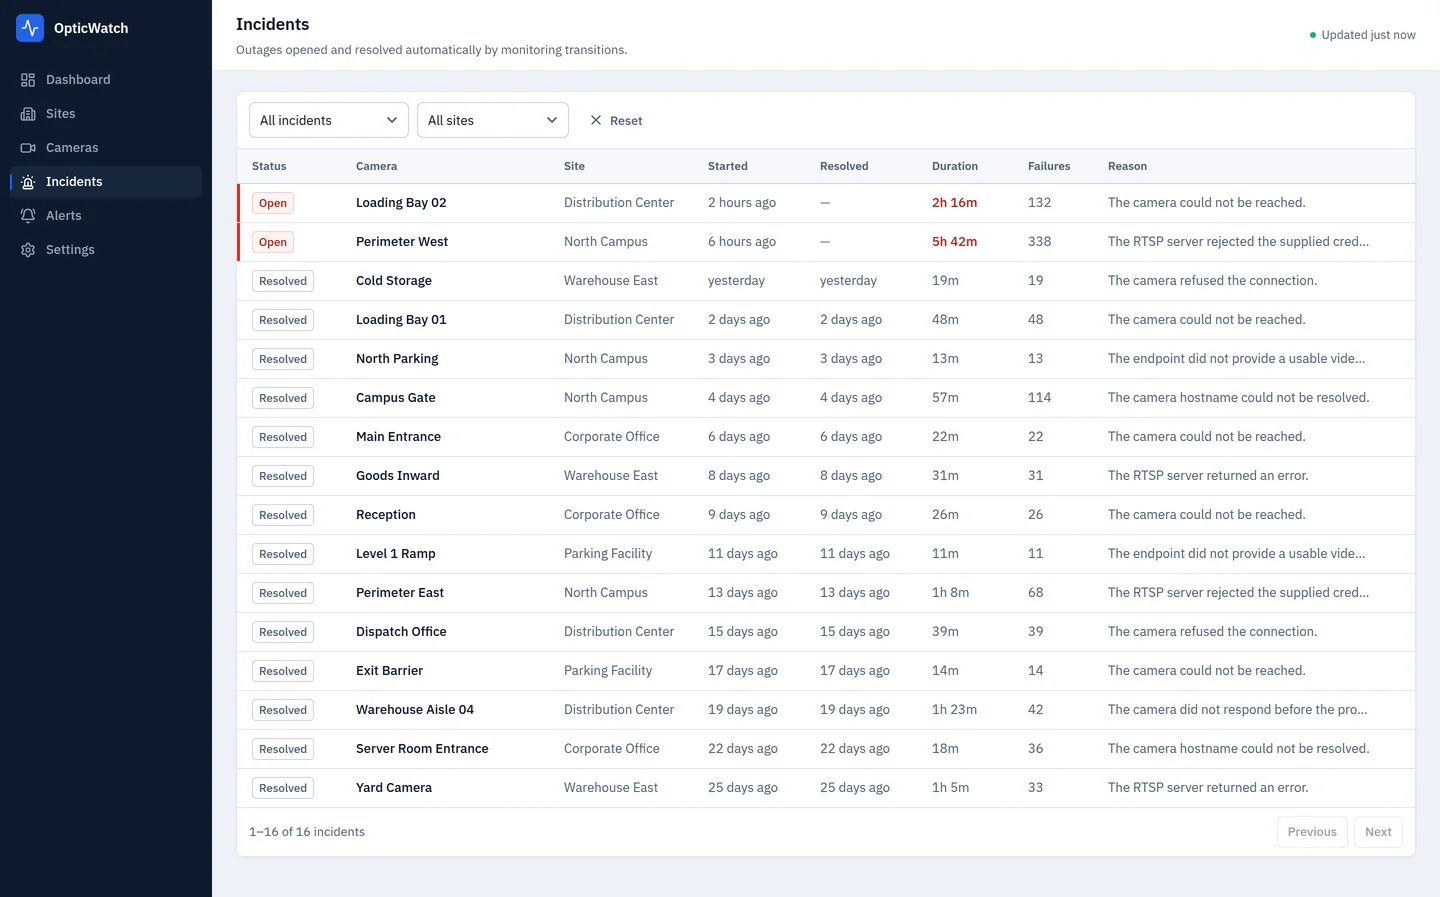Click the Open badge for Loading Bay 02
This screenshot has height=897, width=1440.
[273, 203]
